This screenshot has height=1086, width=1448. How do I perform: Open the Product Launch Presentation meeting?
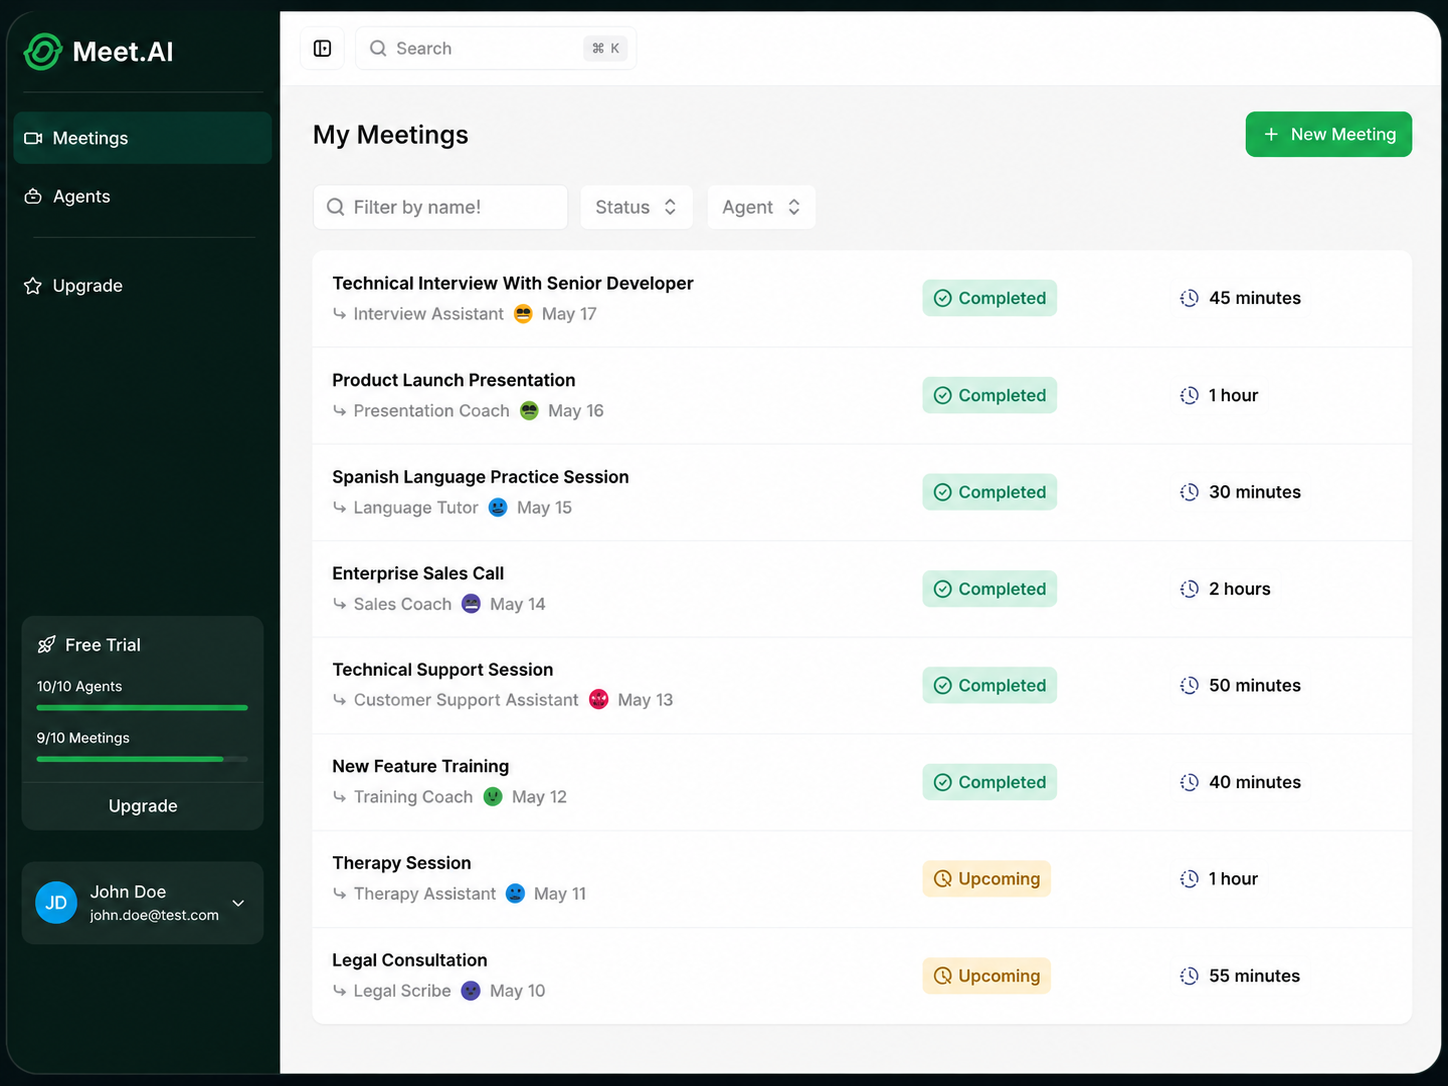(862, 395)
